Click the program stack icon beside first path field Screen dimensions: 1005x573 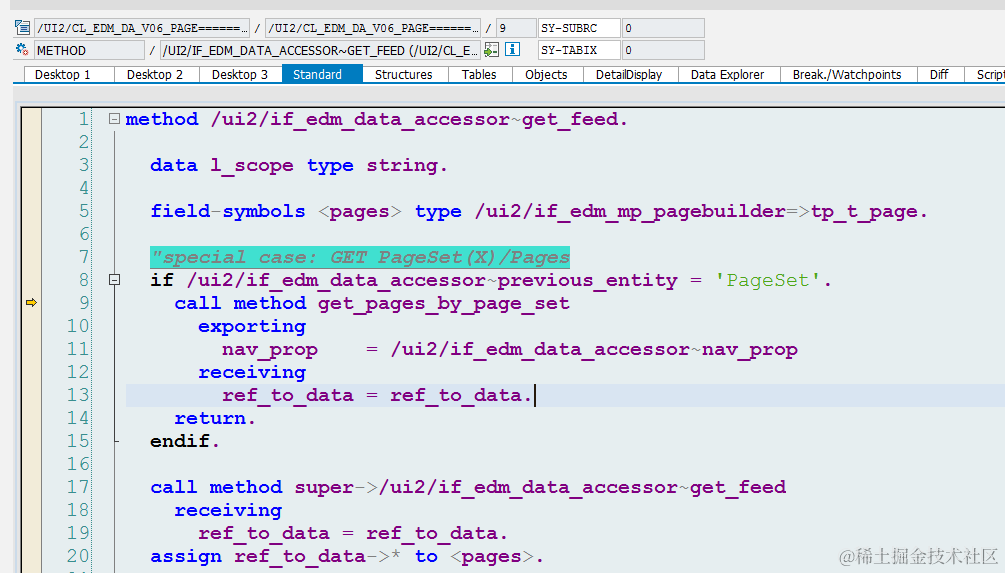pos(22,28)
